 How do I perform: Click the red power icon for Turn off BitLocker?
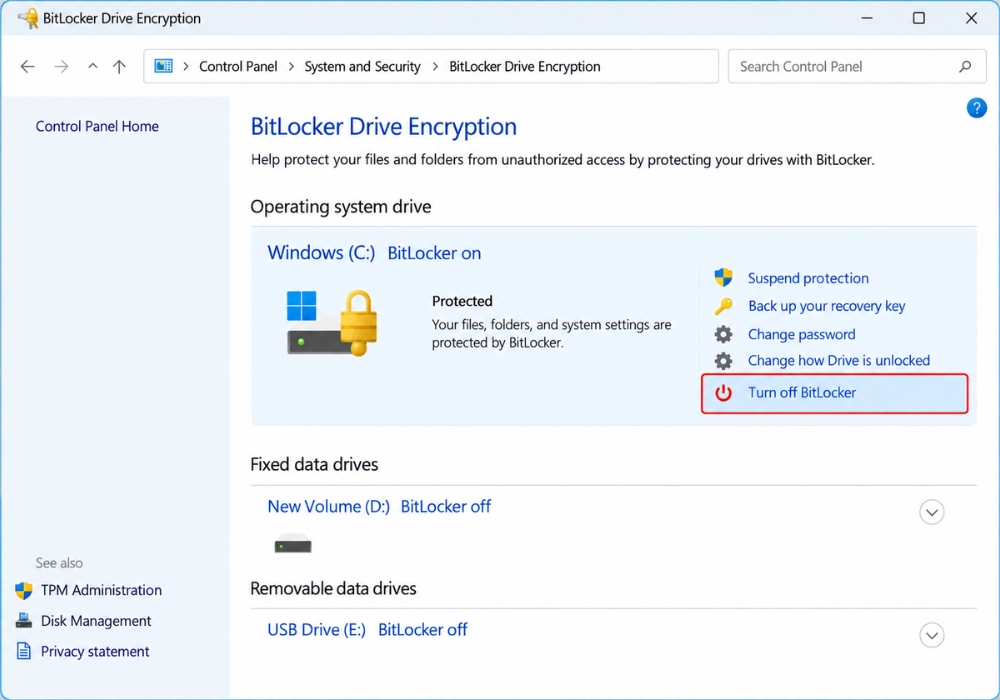pyautogui.click(x=723, y=393)
